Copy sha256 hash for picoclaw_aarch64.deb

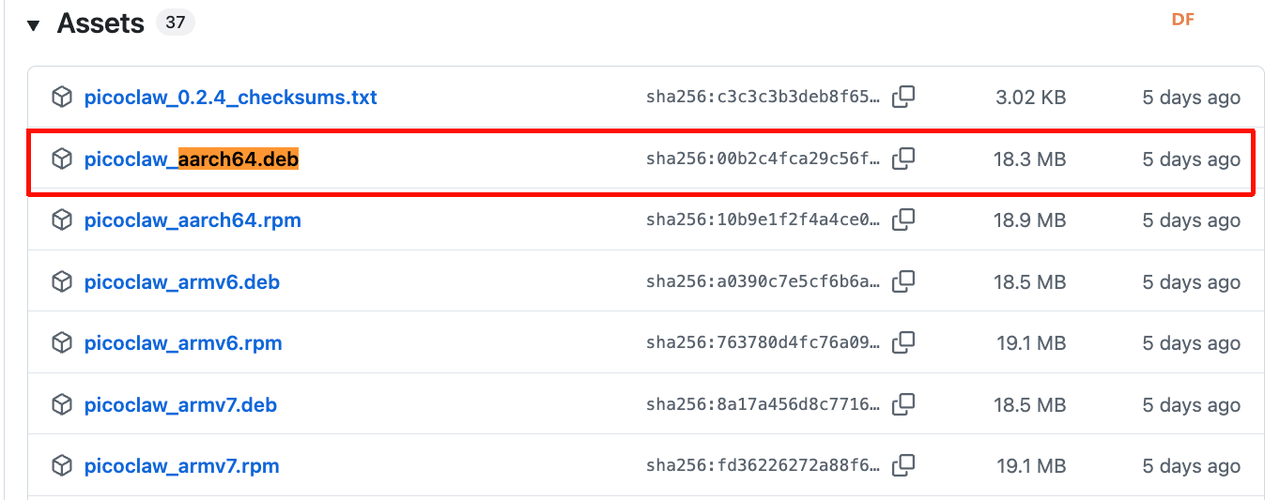click(903, 159)
